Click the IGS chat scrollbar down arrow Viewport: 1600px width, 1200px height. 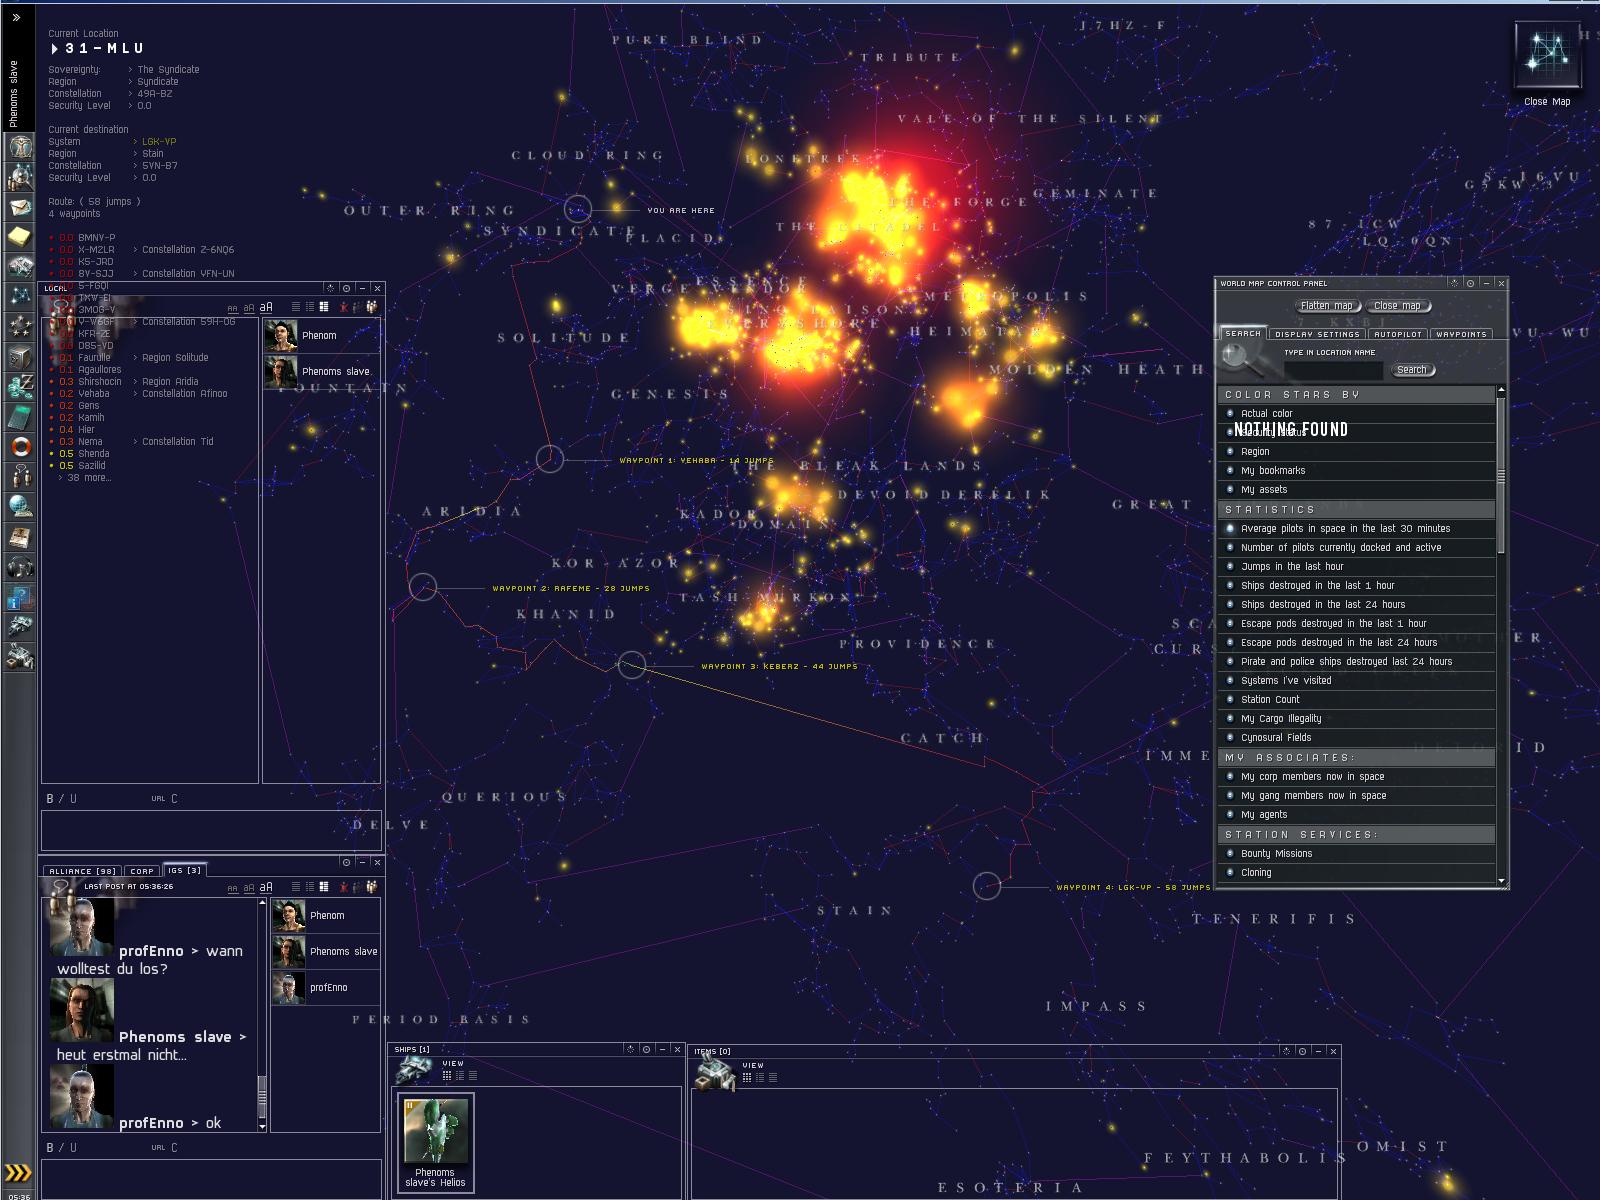262,1126
